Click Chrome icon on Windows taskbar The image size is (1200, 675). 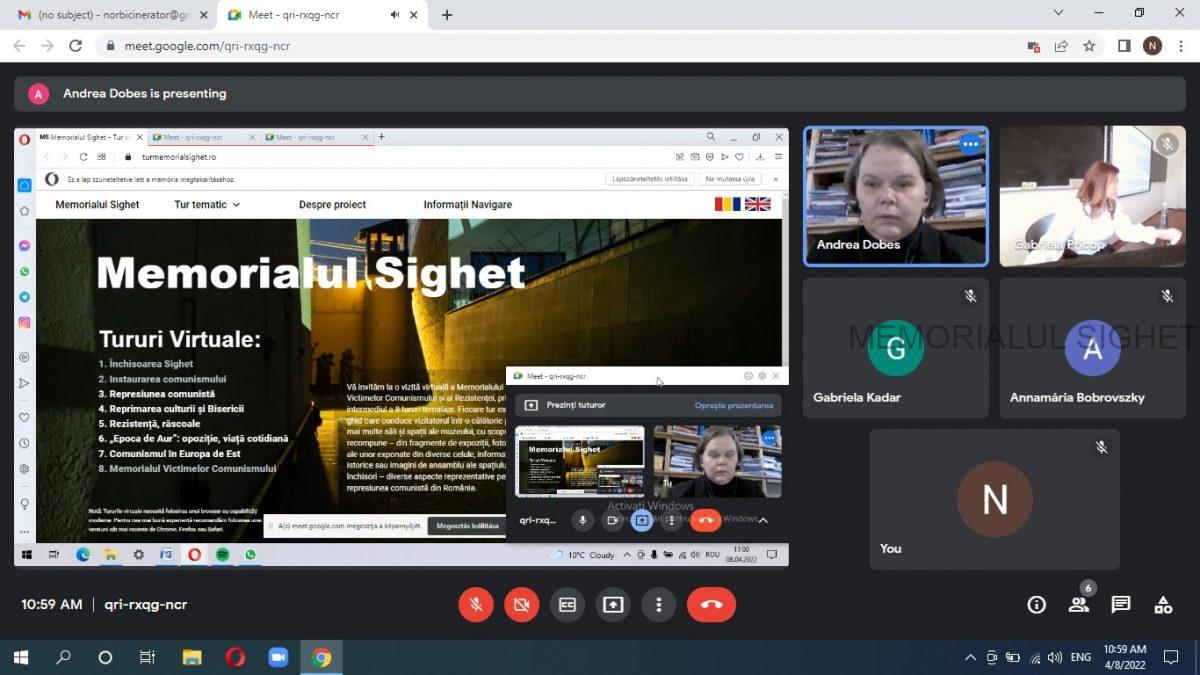coord(321,657)
